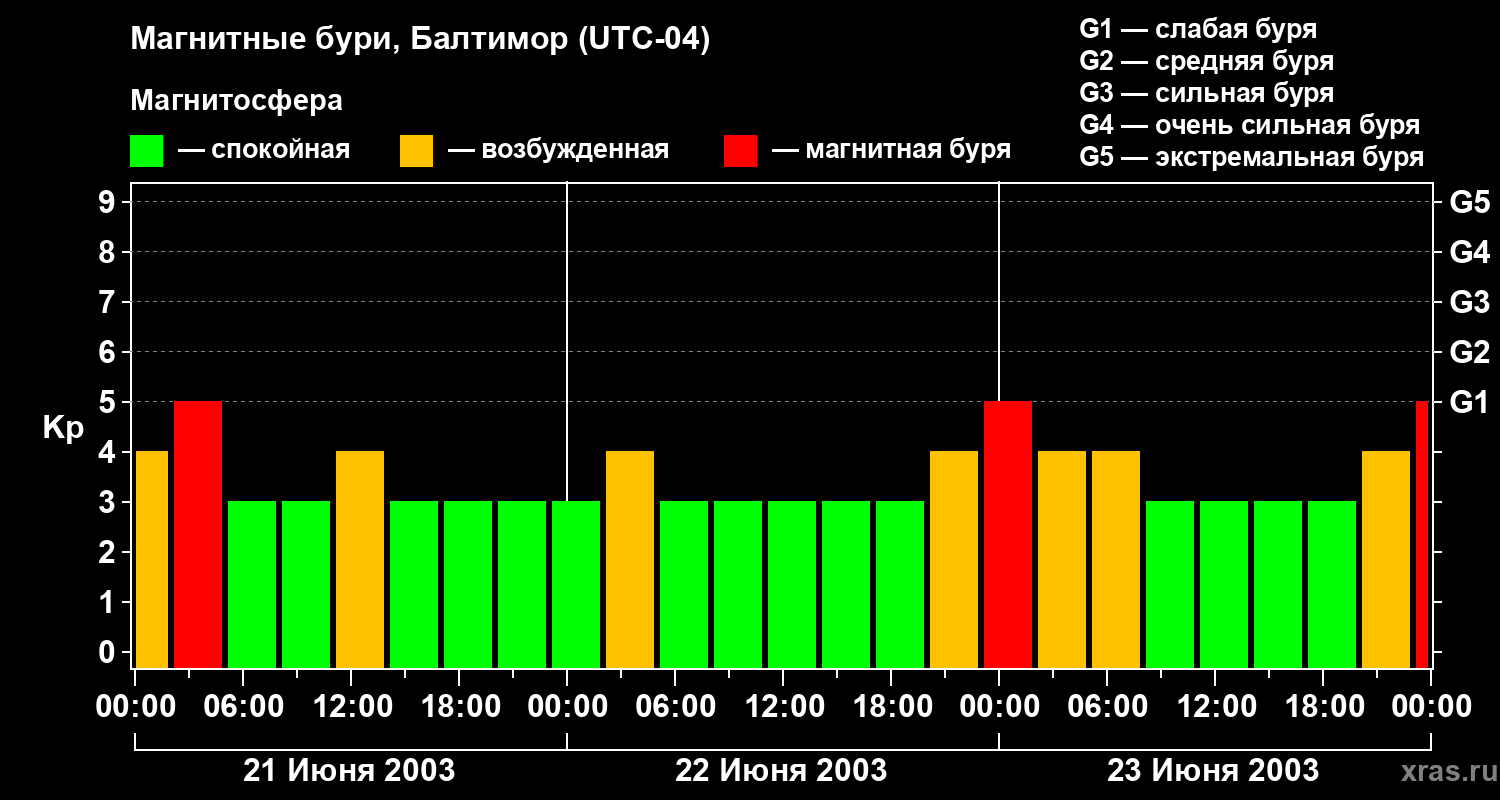Viewport: 1500px width, 800px height.
Task: Select the first orange bar on 21 Июня
Action: pos(152,559)
